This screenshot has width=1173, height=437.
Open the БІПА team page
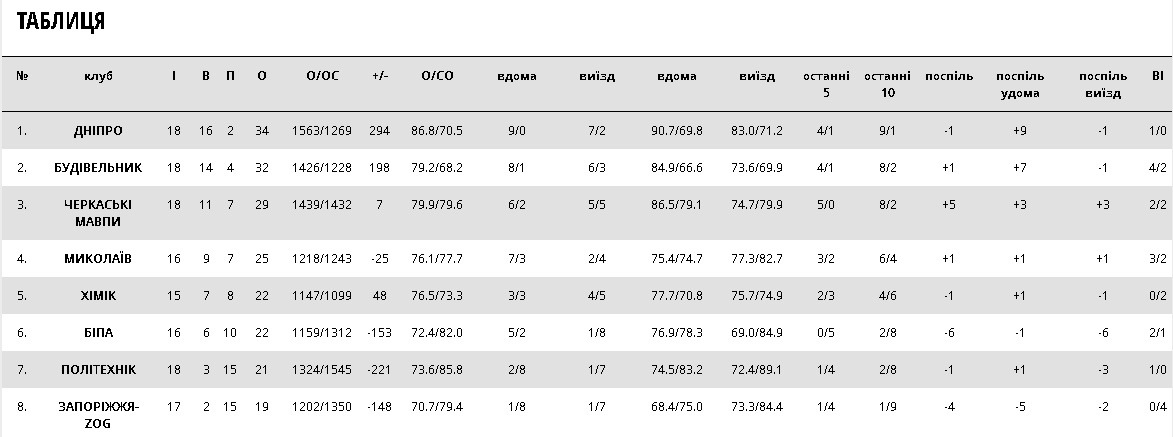[x=98, y=332]
